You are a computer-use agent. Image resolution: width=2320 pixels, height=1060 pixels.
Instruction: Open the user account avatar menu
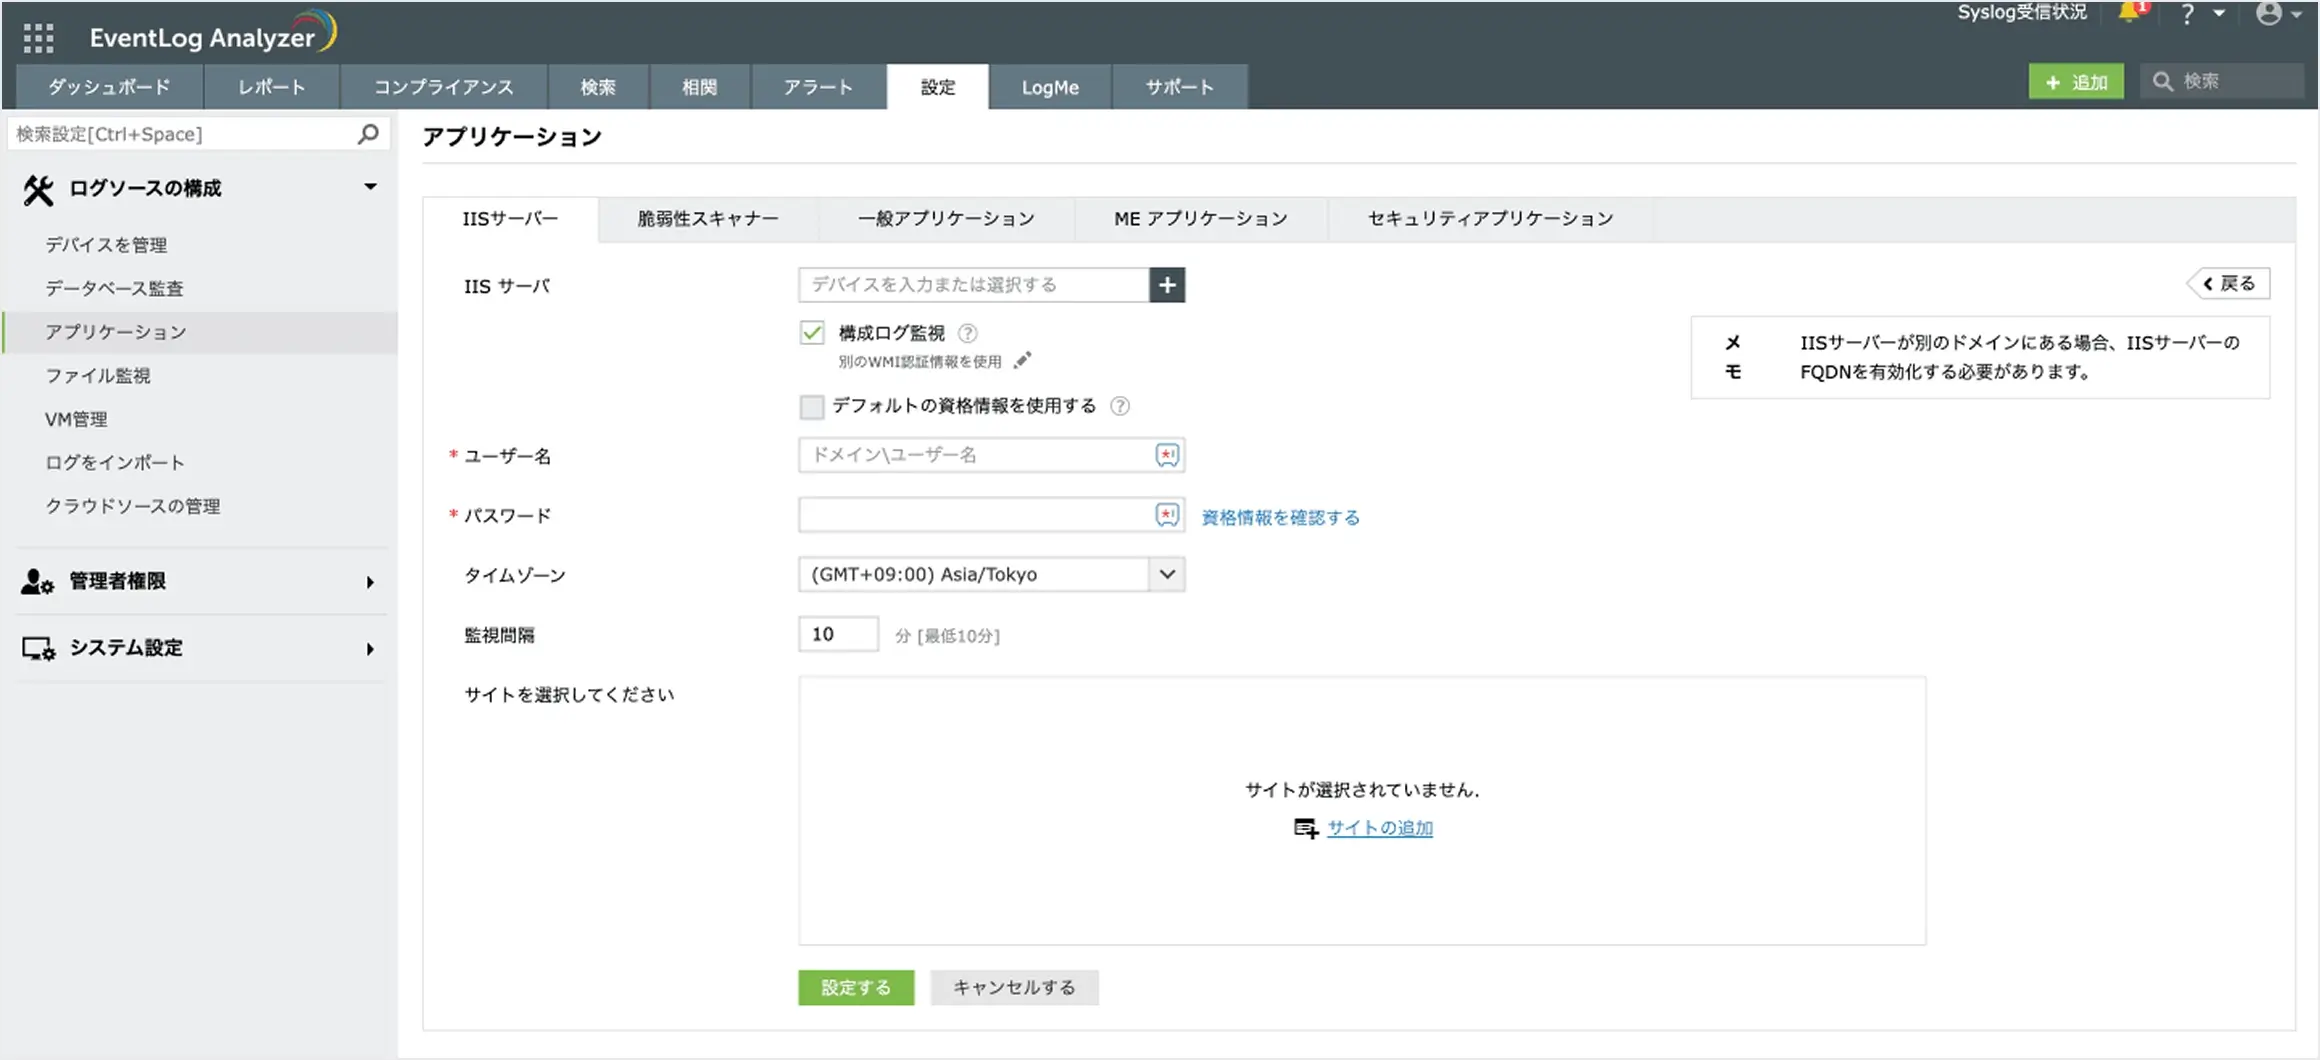[x=2269, y=13]
